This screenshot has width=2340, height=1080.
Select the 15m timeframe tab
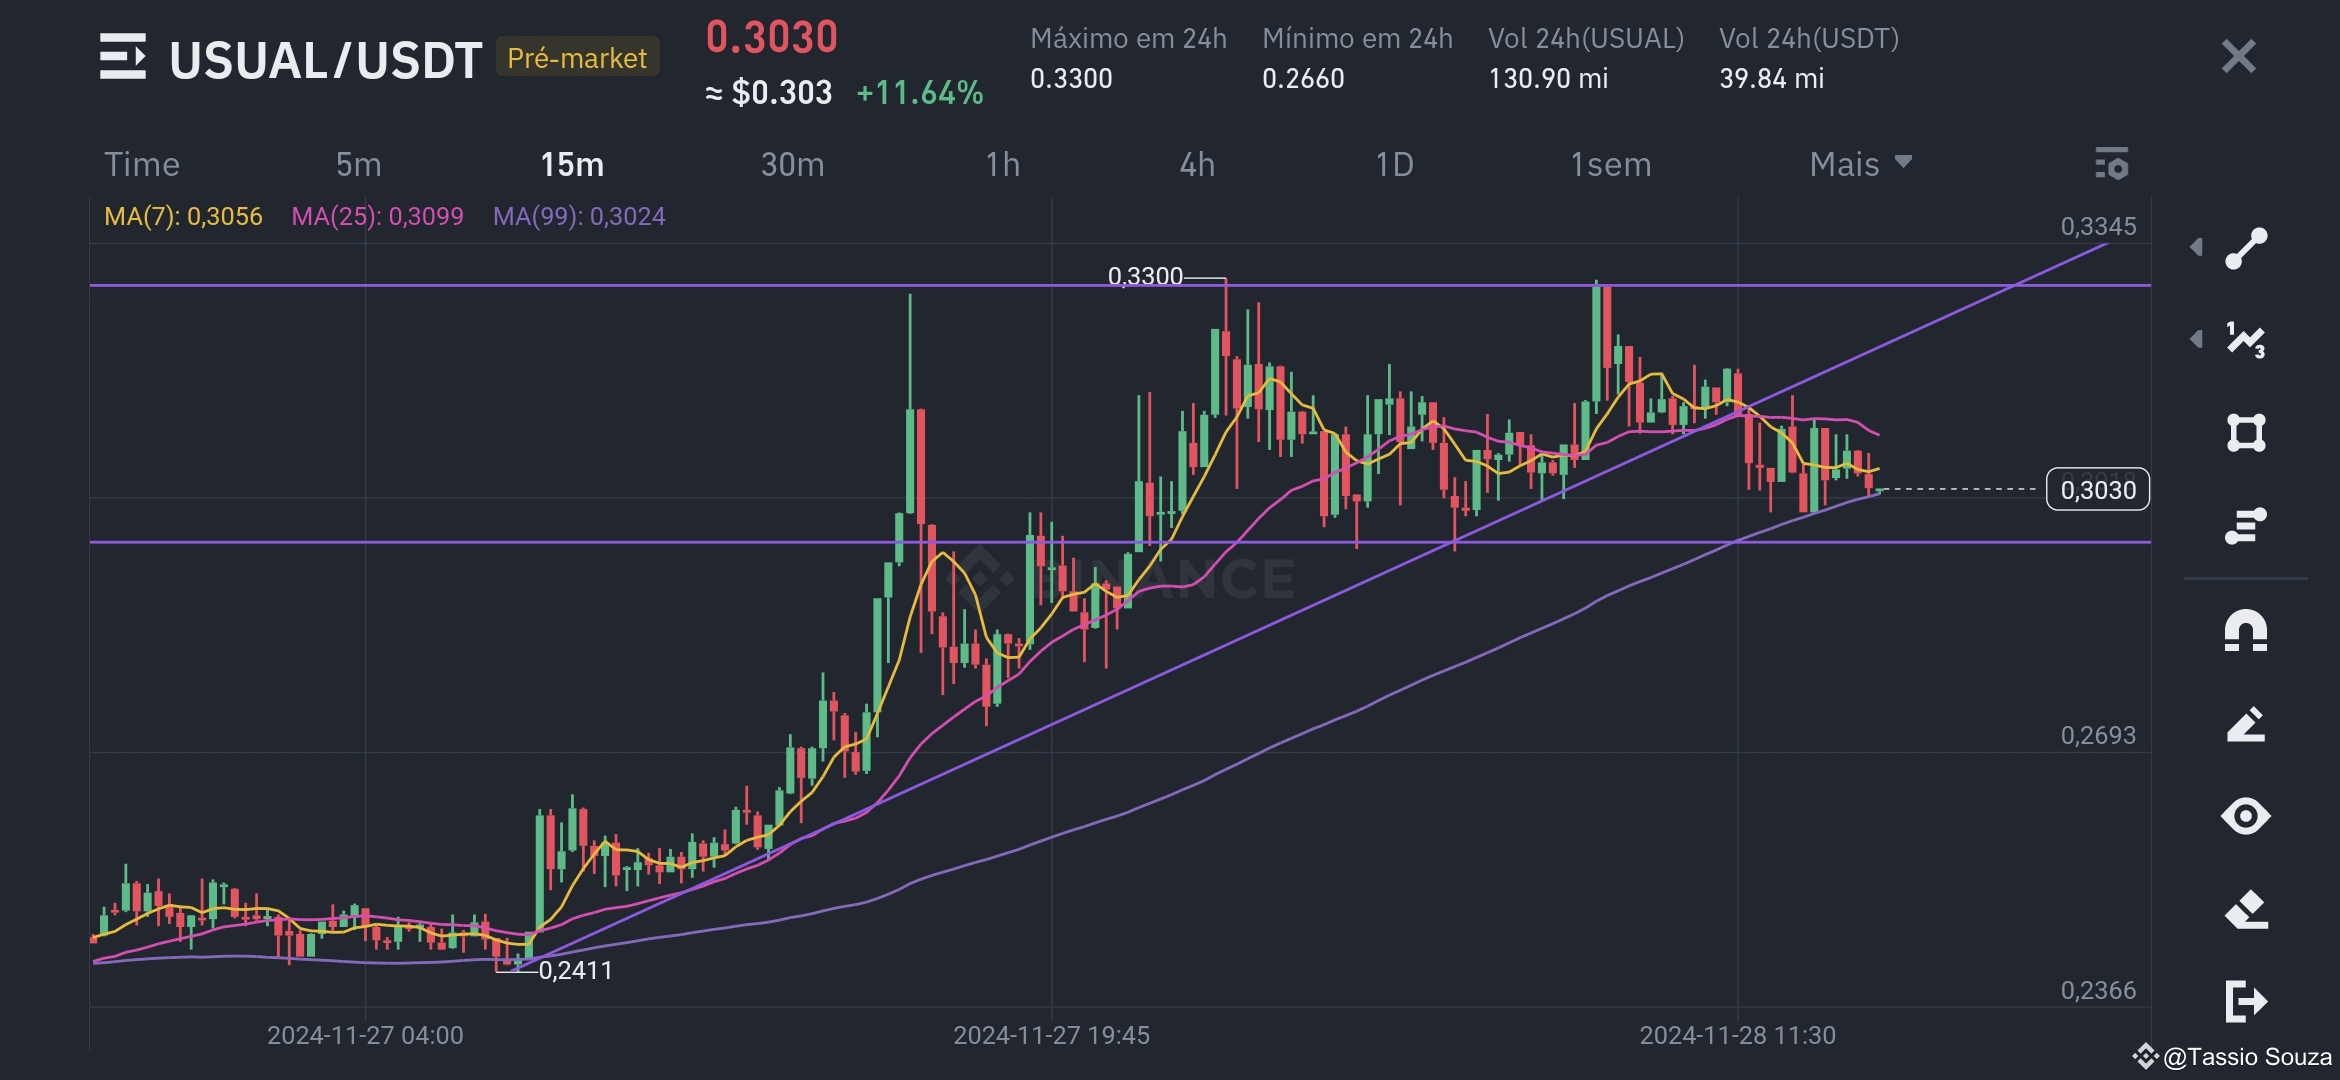coord(572,164)
